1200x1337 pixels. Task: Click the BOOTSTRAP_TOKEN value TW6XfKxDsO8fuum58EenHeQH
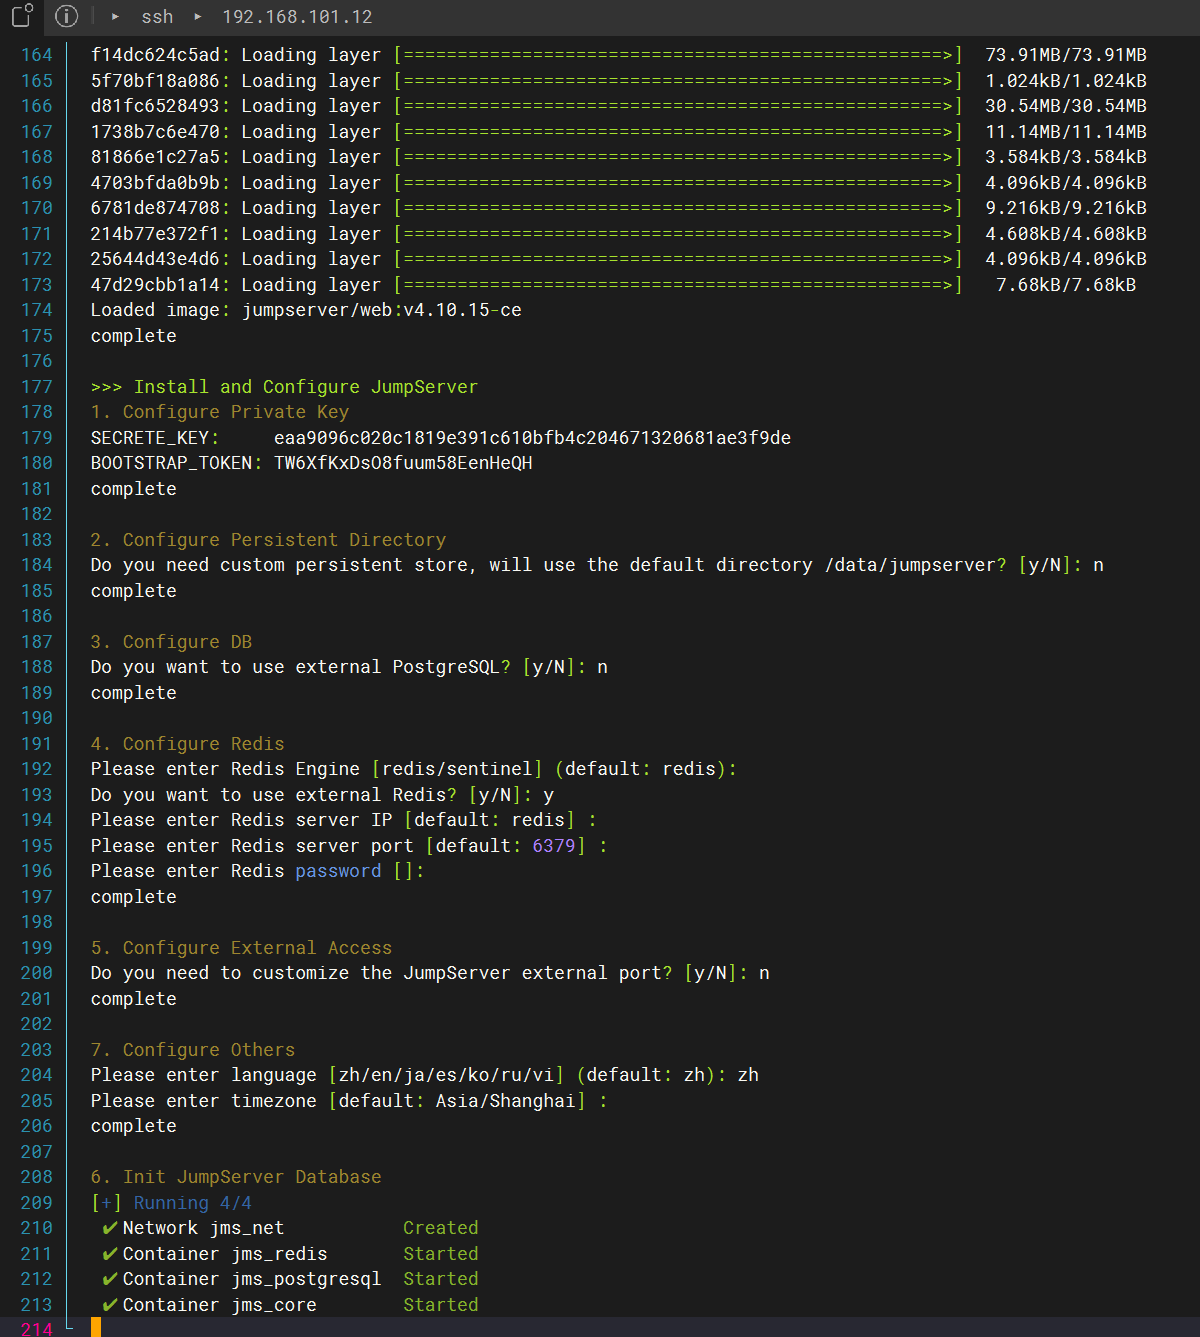pos(403,463)
